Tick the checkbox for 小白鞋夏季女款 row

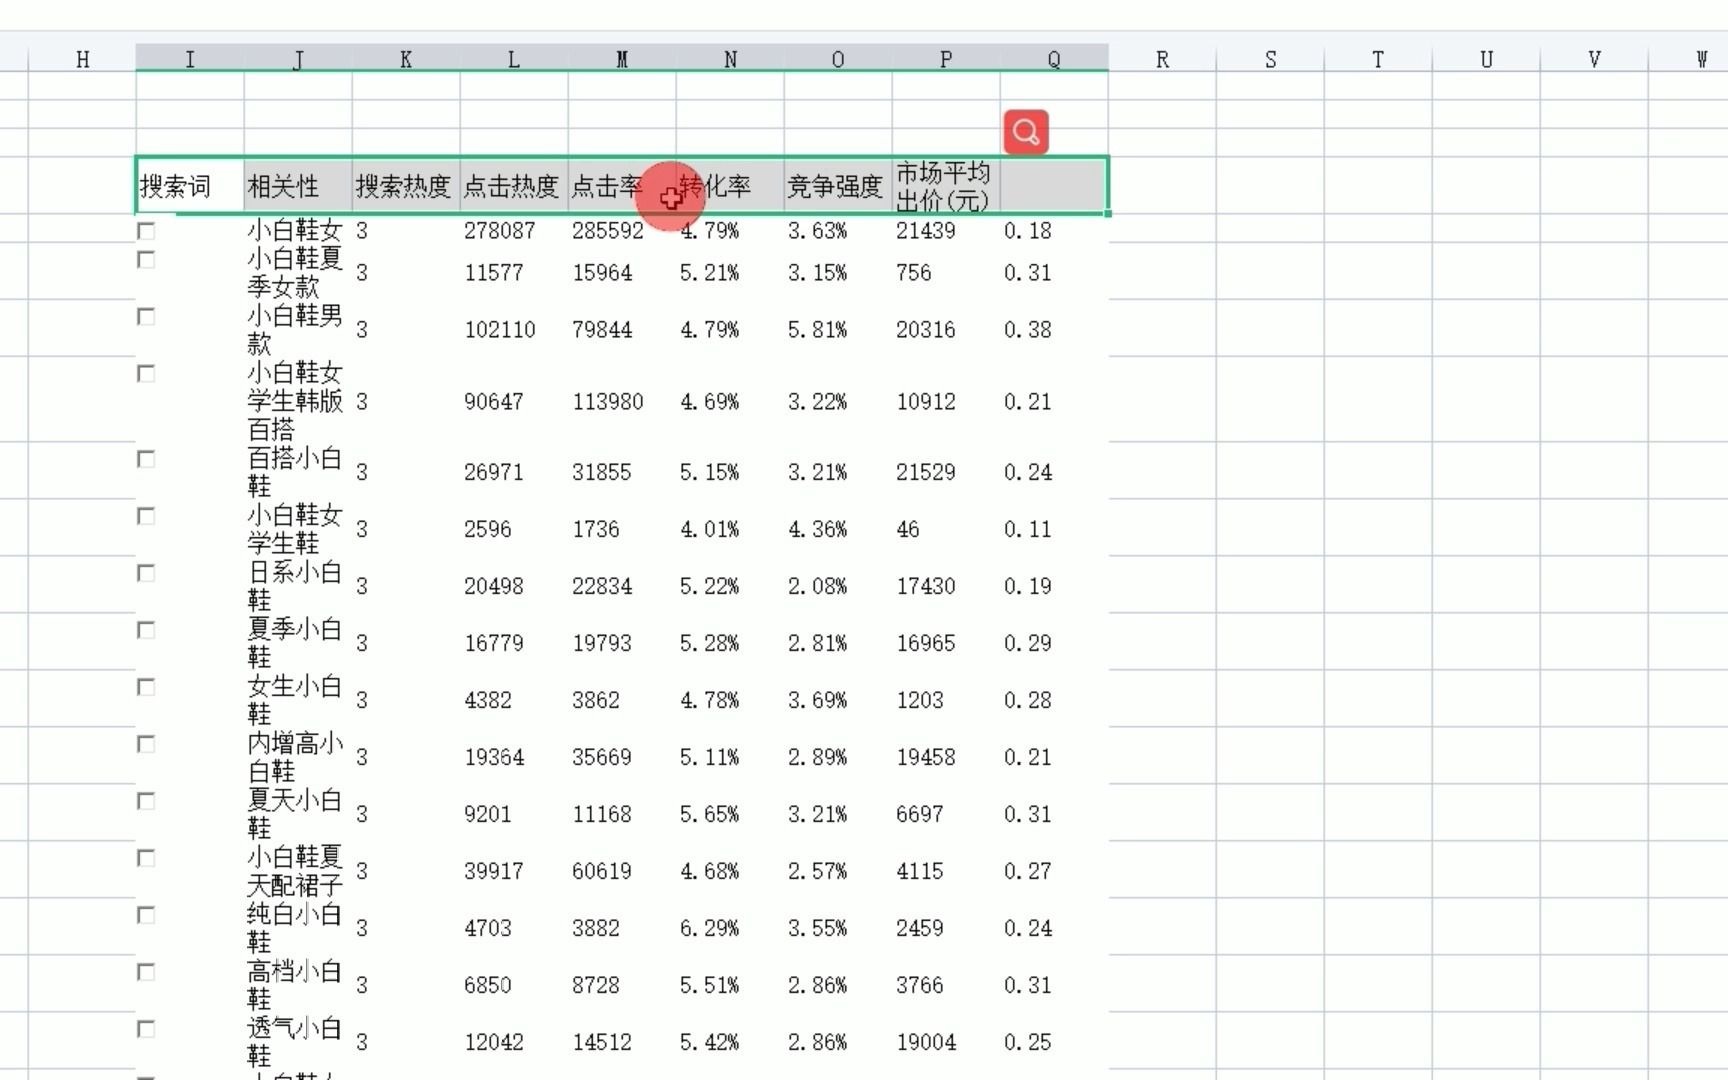coord(146,259)
